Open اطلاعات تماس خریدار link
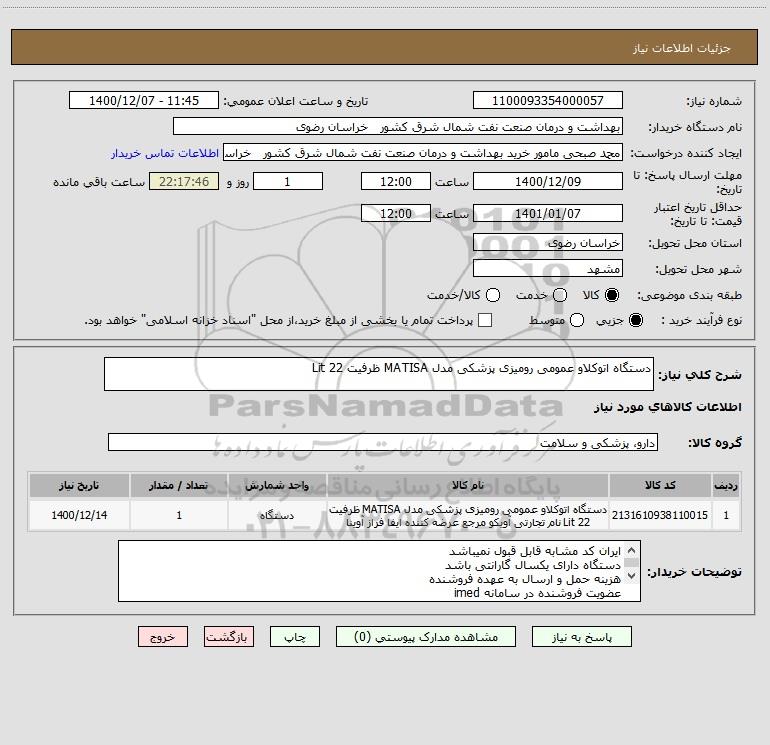The height and width of the screenshot is (745, 770). click(x=165, y=153)
